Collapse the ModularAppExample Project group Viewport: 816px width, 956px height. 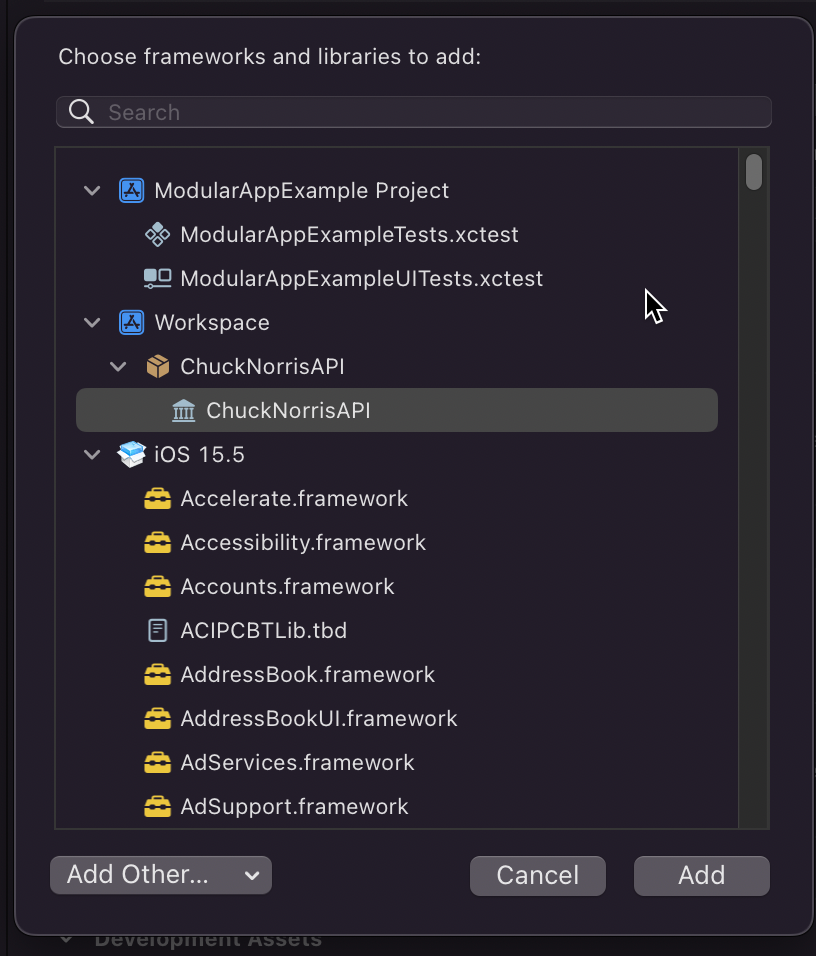92,191
